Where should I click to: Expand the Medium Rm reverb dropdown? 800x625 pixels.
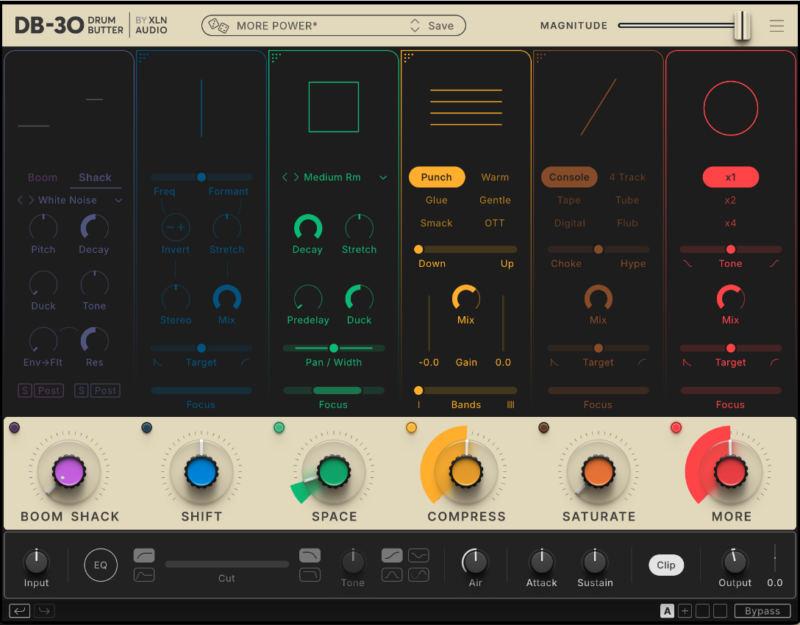coord(383,178)
